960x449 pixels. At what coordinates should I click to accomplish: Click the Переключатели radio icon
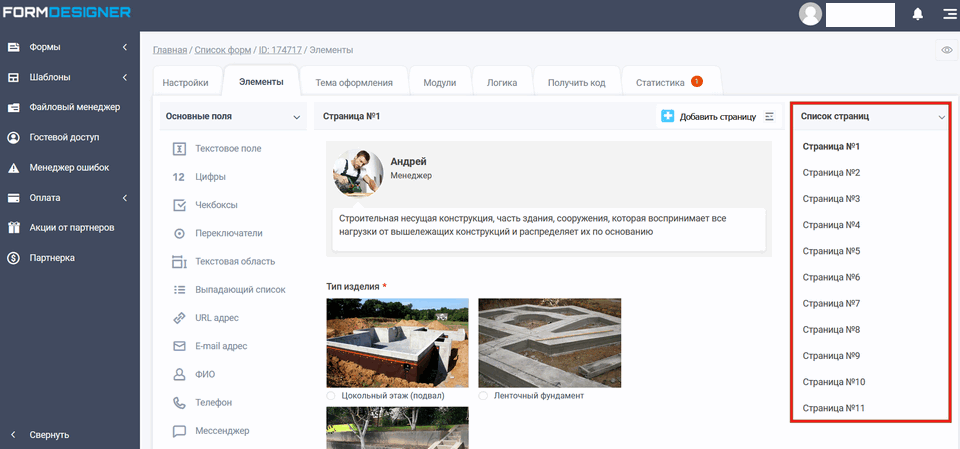point(179,233)
